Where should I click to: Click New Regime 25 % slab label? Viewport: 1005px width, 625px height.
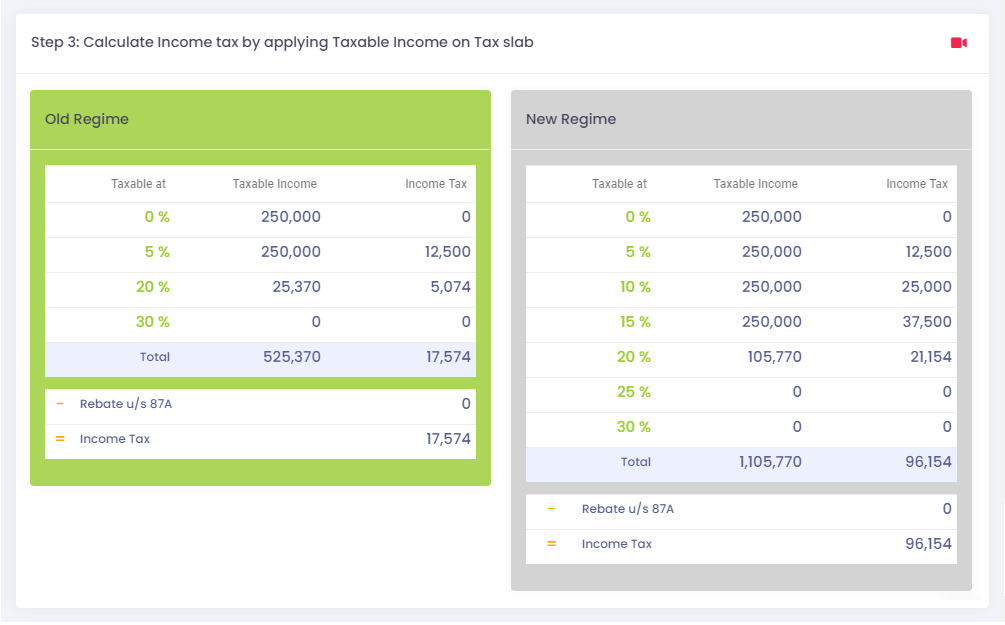[633, 392]
